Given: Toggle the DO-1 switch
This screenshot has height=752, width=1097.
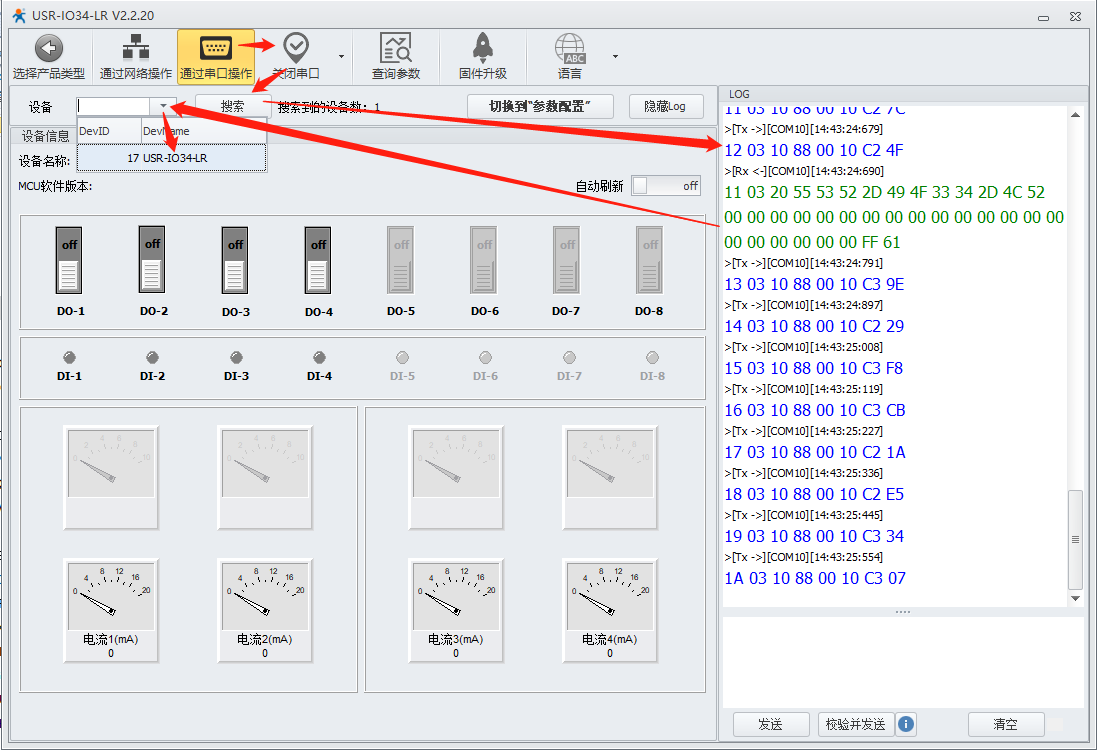Looking at the screenshot, I should coord(69,260).
